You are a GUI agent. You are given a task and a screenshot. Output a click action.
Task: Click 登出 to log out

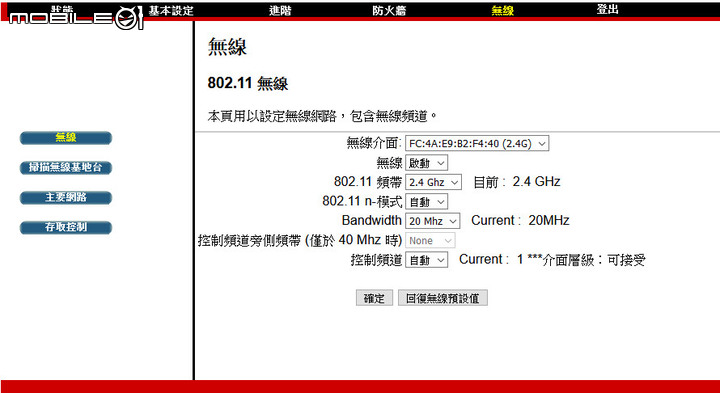(608, 9)
